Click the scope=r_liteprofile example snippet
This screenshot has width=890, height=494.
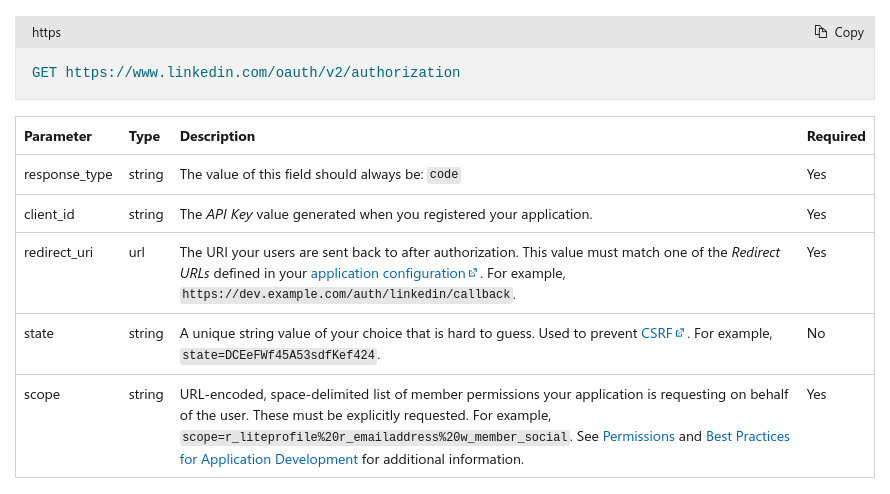(375, 437)
